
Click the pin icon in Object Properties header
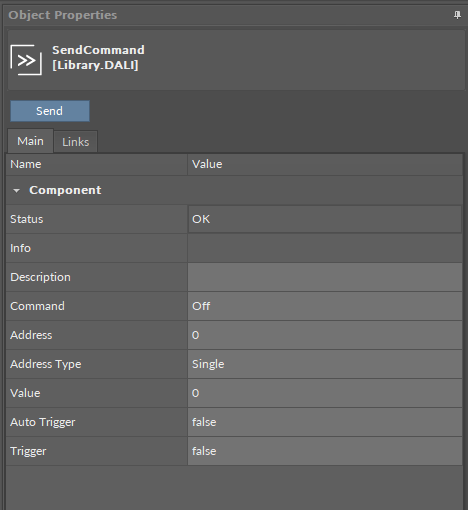click(x=457, y=15)
